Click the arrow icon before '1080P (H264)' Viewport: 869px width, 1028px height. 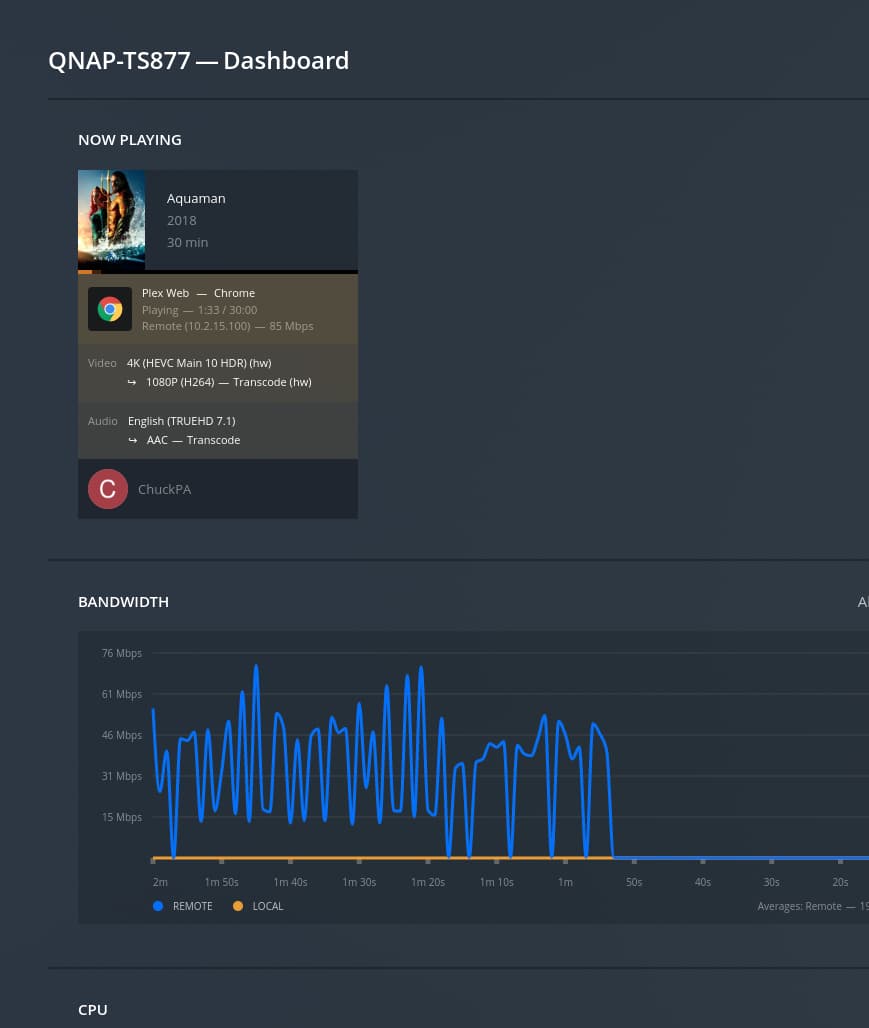pyautogui.click(x=132, y=382)
